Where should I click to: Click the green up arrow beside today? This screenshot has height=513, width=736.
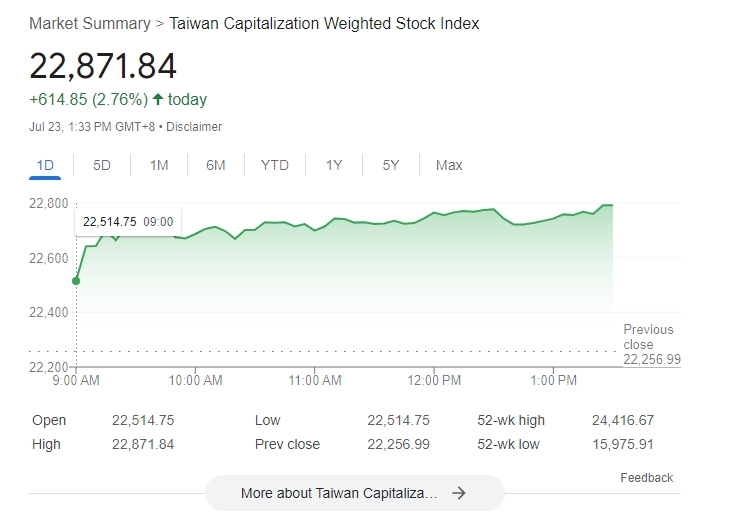[158, 99]
